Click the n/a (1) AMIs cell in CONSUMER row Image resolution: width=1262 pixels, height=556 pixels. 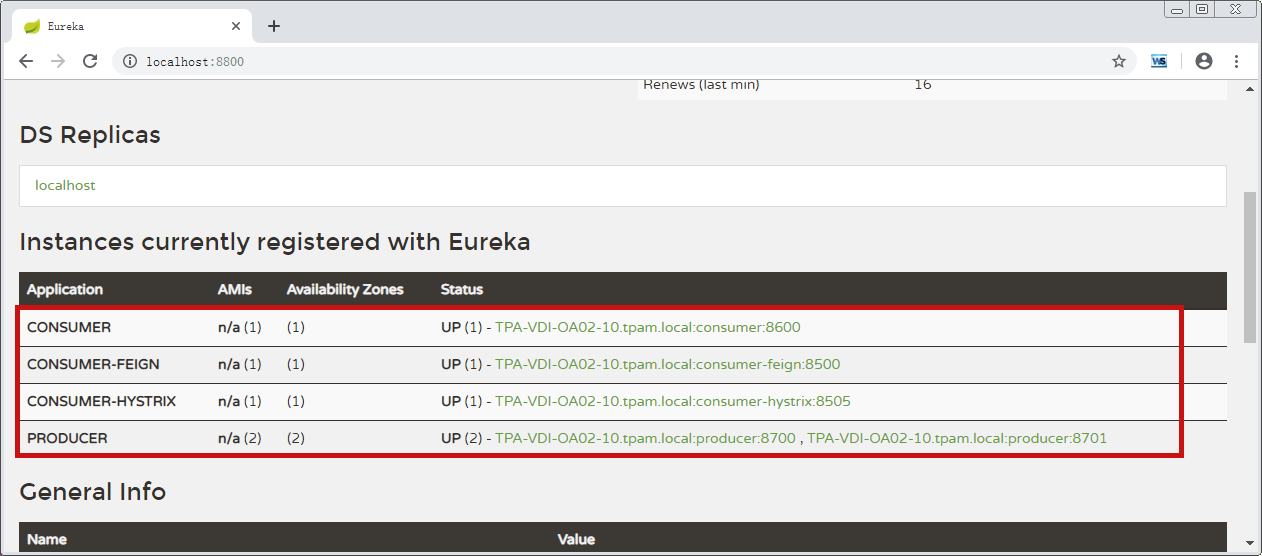(240, 327)
